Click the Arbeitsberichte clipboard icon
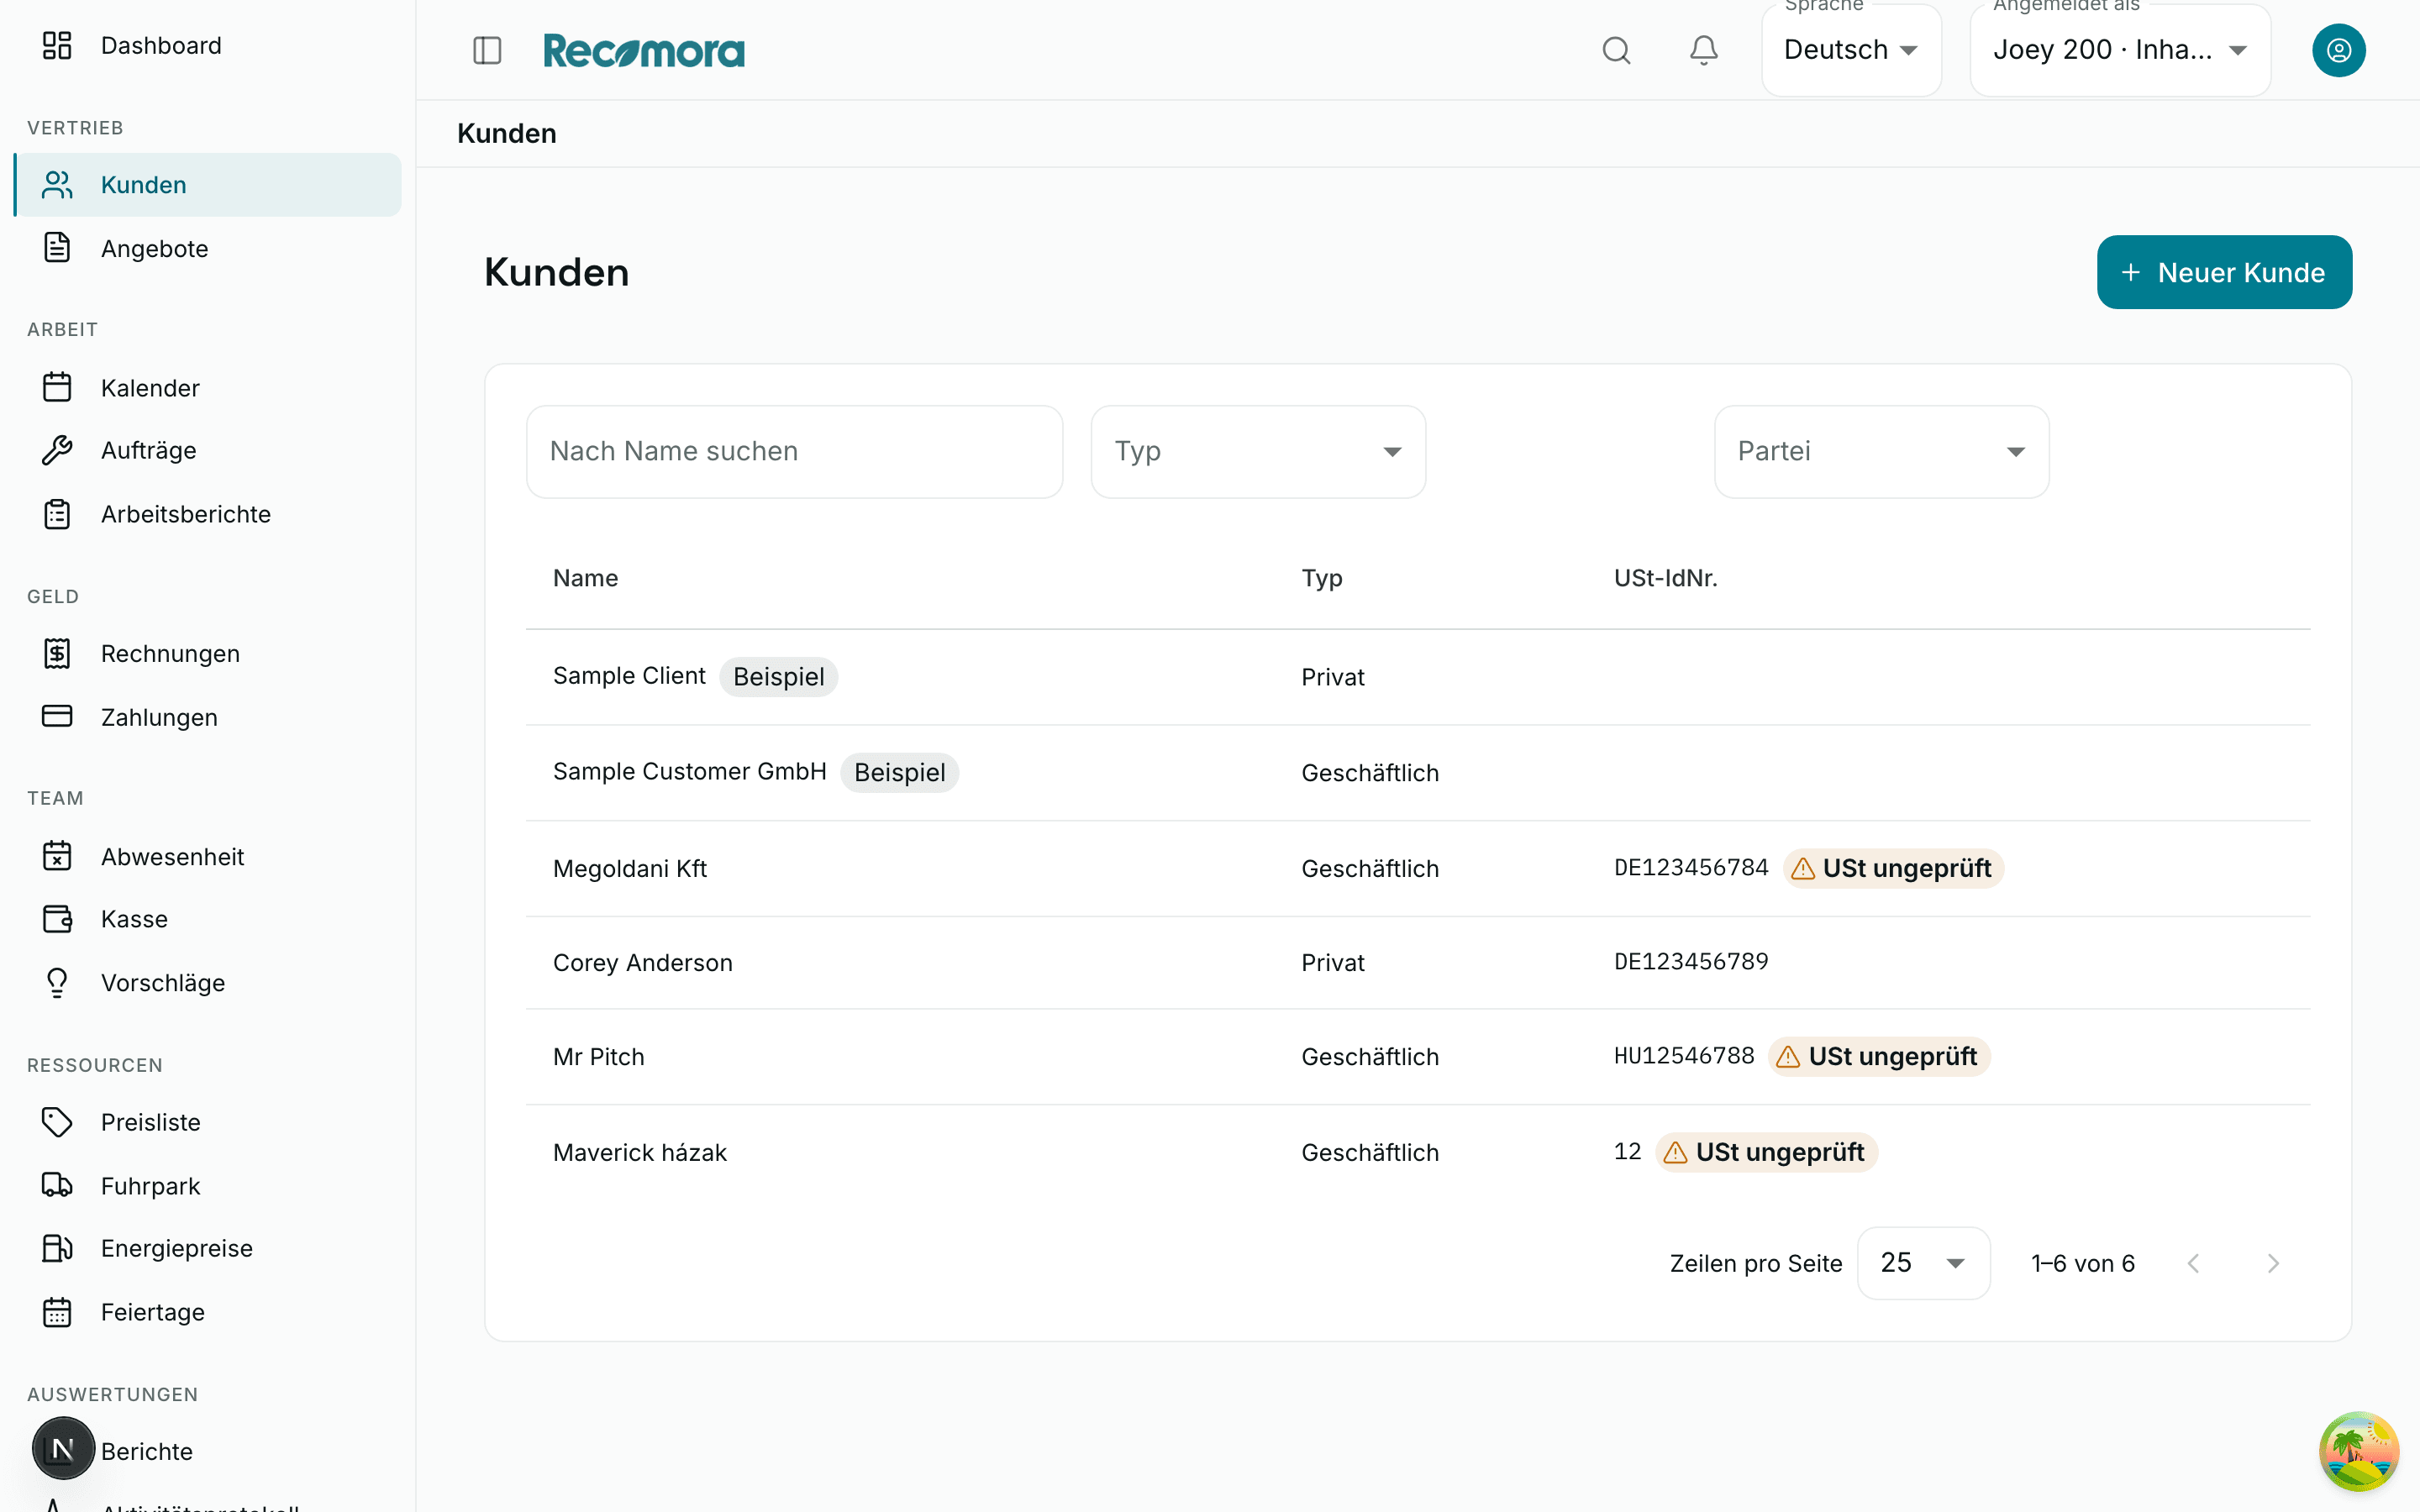This screenshot has height=1512, width=2420. [x=57, y=514]
